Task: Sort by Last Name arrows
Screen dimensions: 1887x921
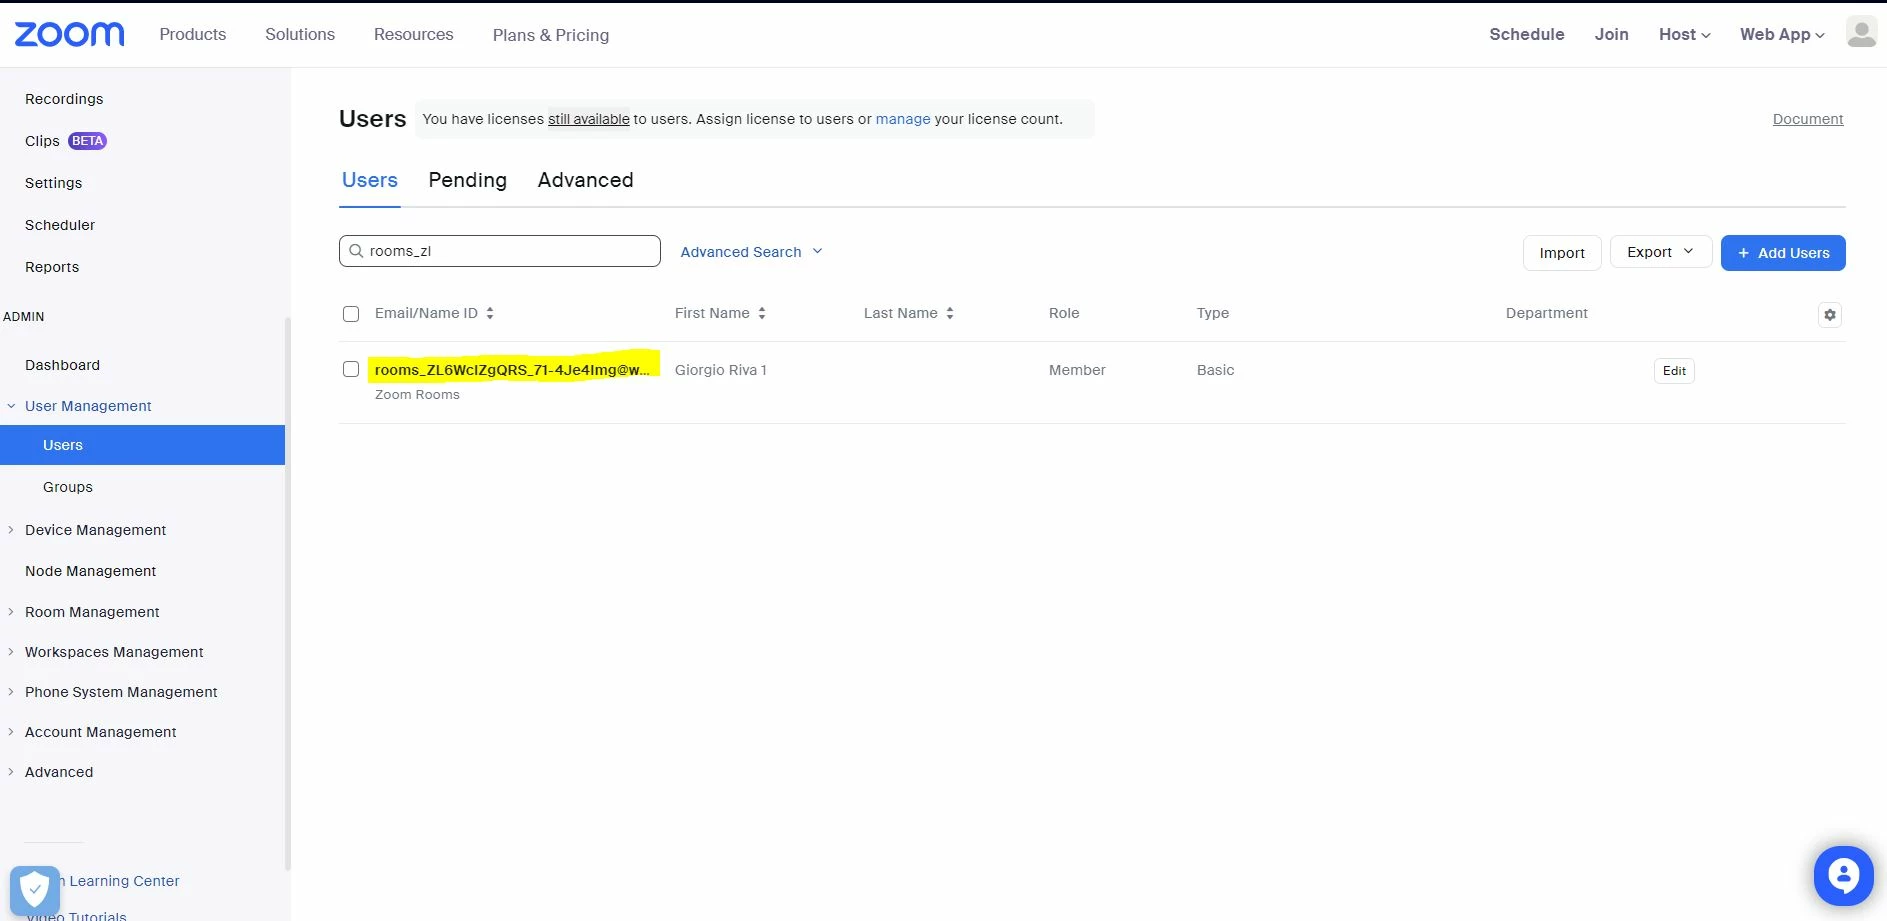Action: point(950,313)
